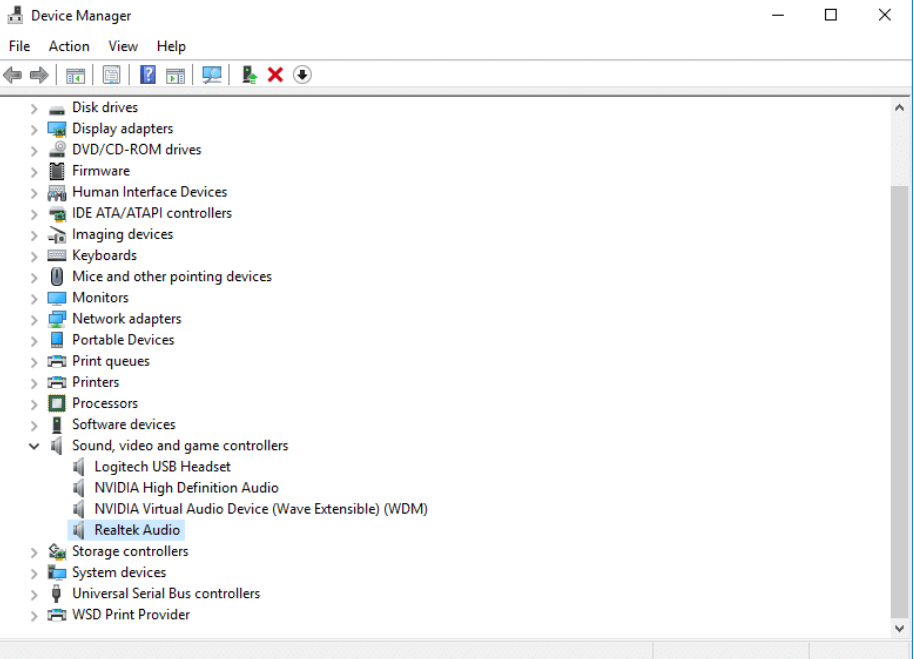Expand Universal Serial Bus controllers

tap(34, 594)
